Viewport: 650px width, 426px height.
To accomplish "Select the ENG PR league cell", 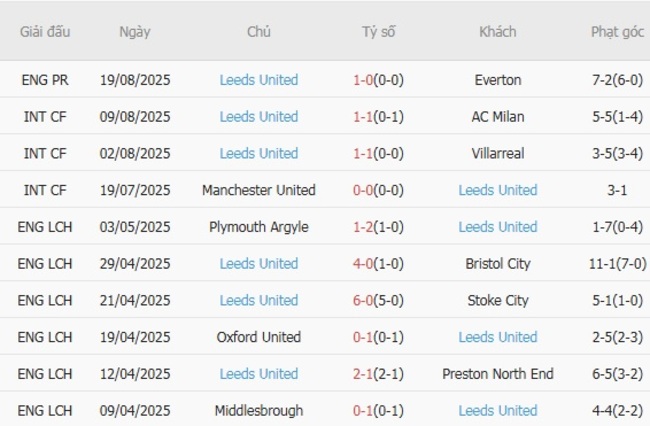I will coord(45,80).
